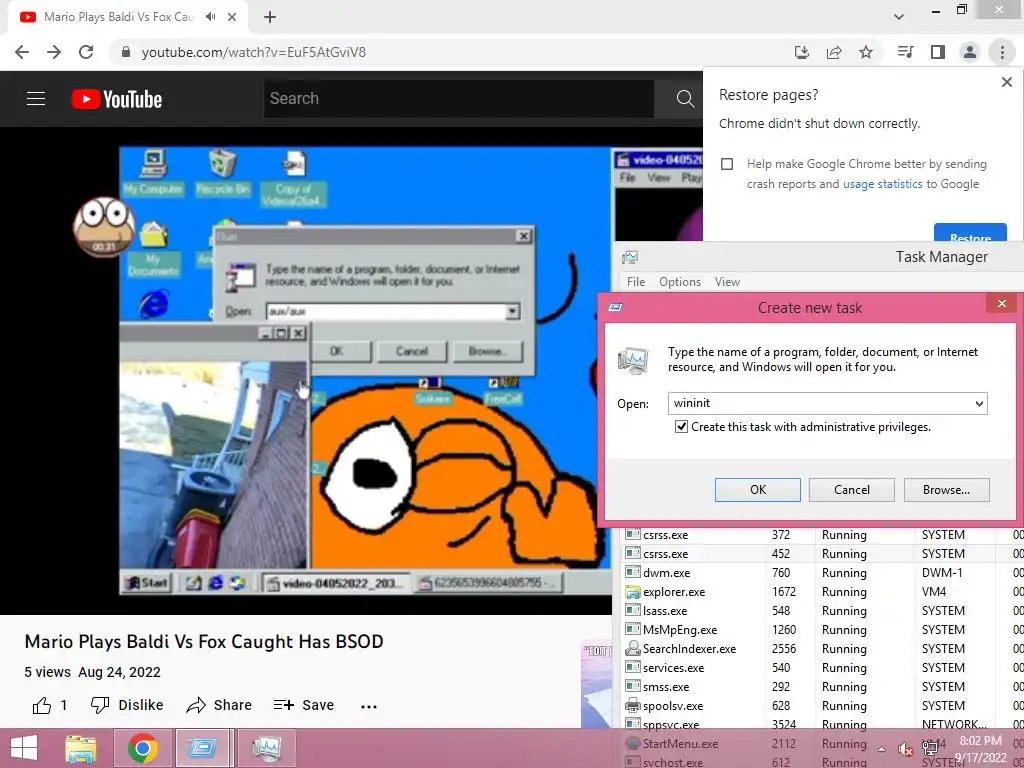Share this page icon
Screen dimensions: 1024x768
834,52
